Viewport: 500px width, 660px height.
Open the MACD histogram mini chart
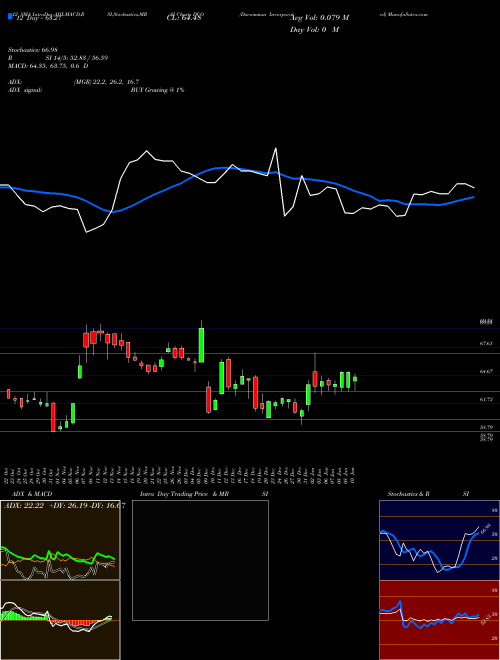point(60,620)
